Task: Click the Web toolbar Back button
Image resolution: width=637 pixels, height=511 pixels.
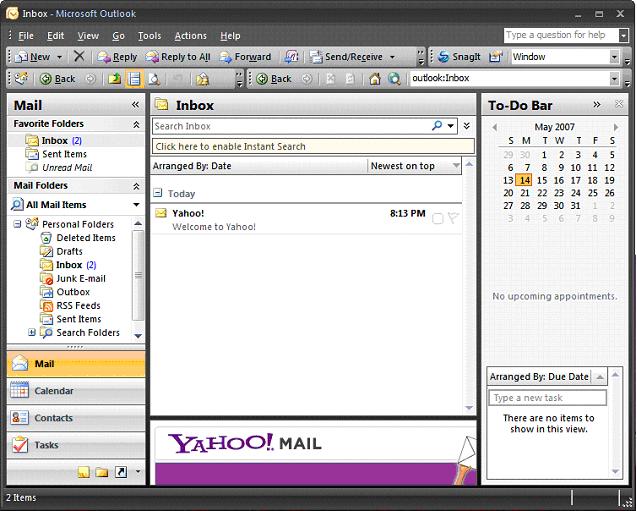Action: click(274, 78)
